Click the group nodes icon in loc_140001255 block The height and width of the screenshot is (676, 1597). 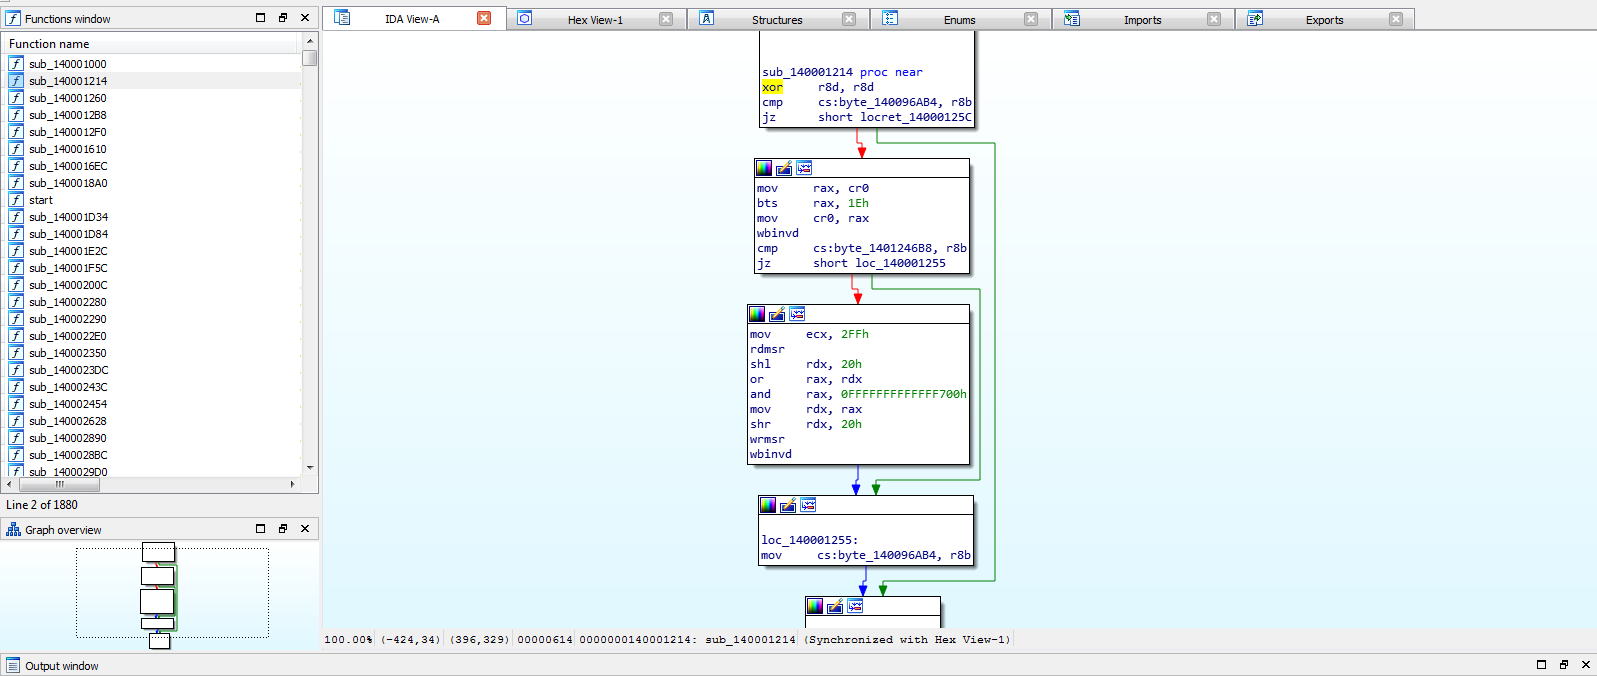(x=808, y=505)
